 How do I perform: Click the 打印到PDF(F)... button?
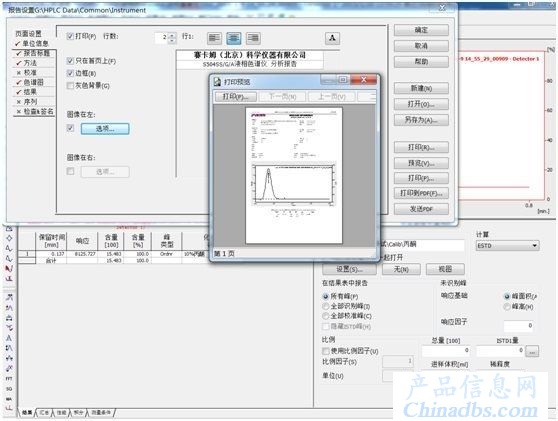(x=421, y=193)
